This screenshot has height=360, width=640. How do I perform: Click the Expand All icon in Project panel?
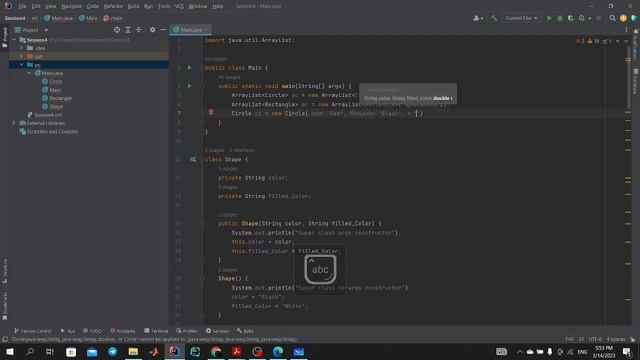click(128, 30)
